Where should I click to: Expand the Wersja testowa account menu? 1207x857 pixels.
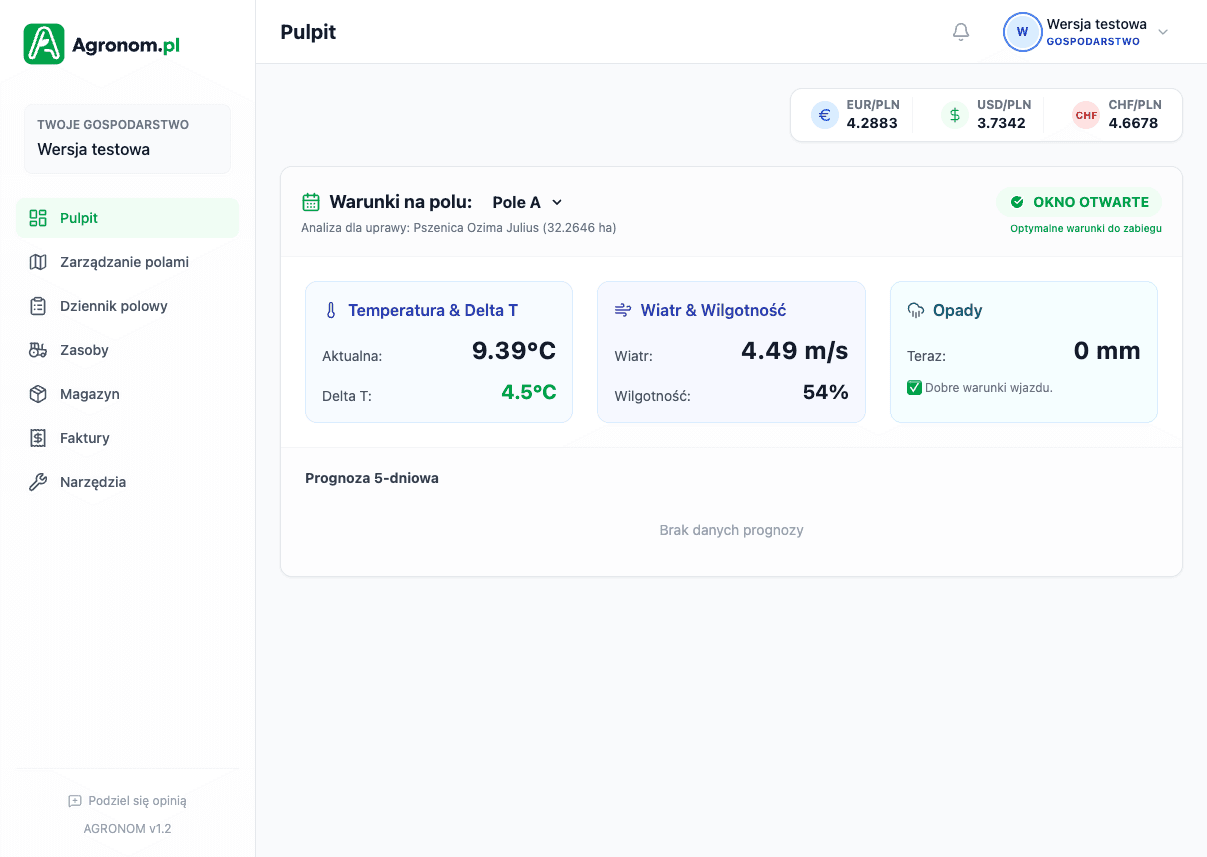[1163, 32]
